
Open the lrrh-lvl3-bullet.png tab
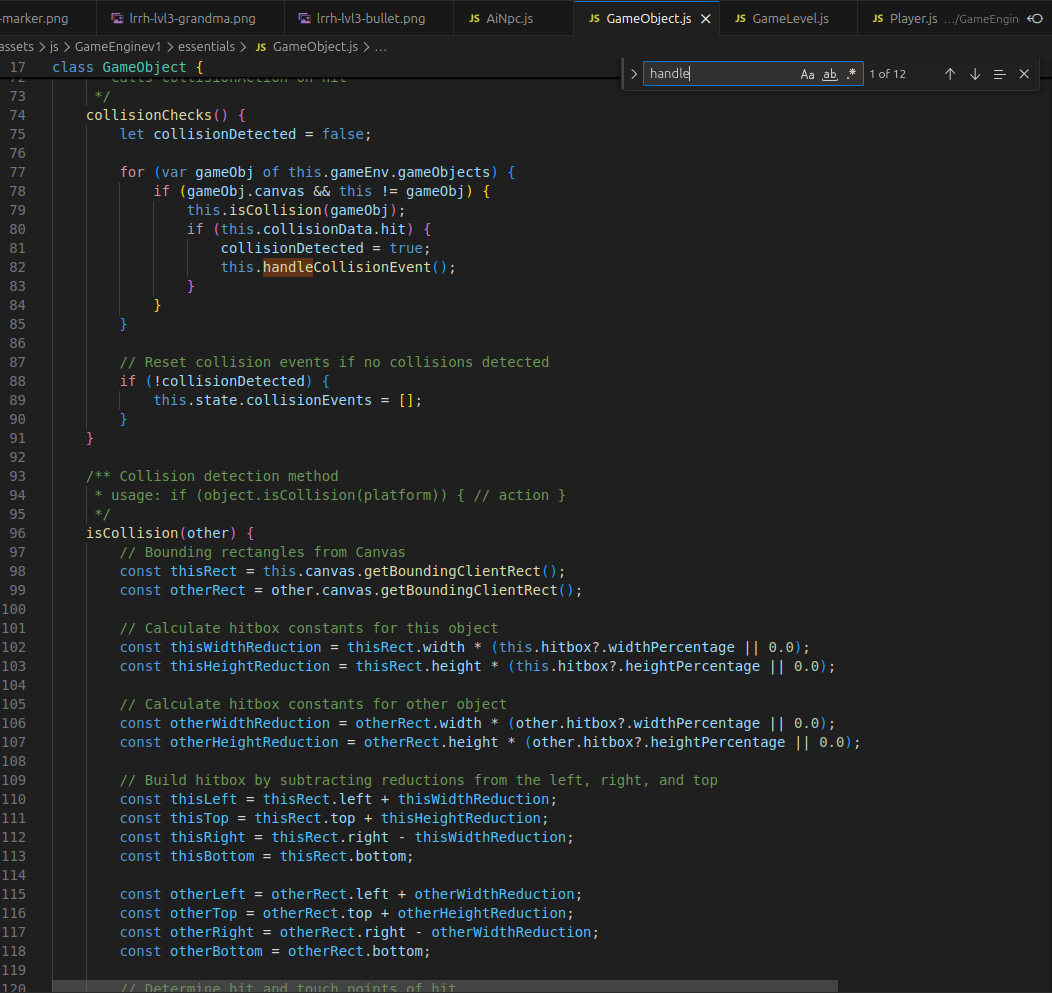pos(369,18)
